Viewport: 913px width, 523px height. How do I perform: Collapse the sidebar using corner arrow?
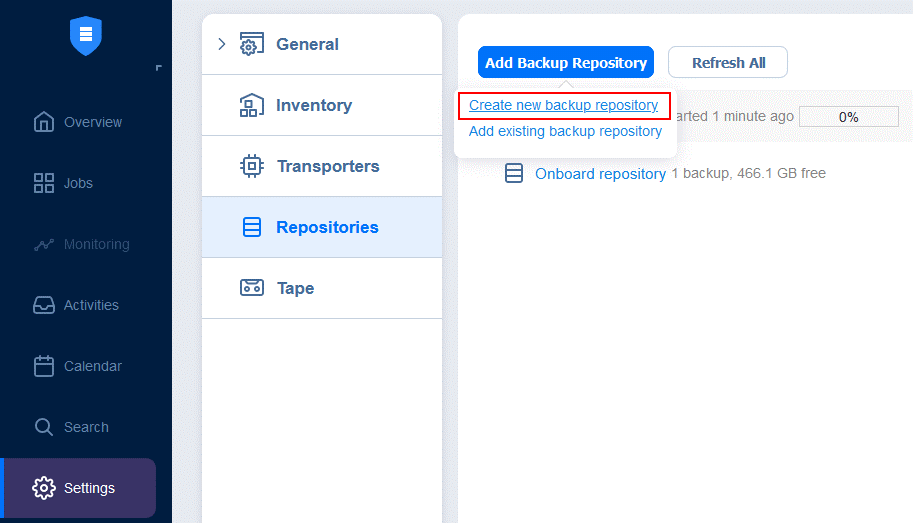pos(158,68)
